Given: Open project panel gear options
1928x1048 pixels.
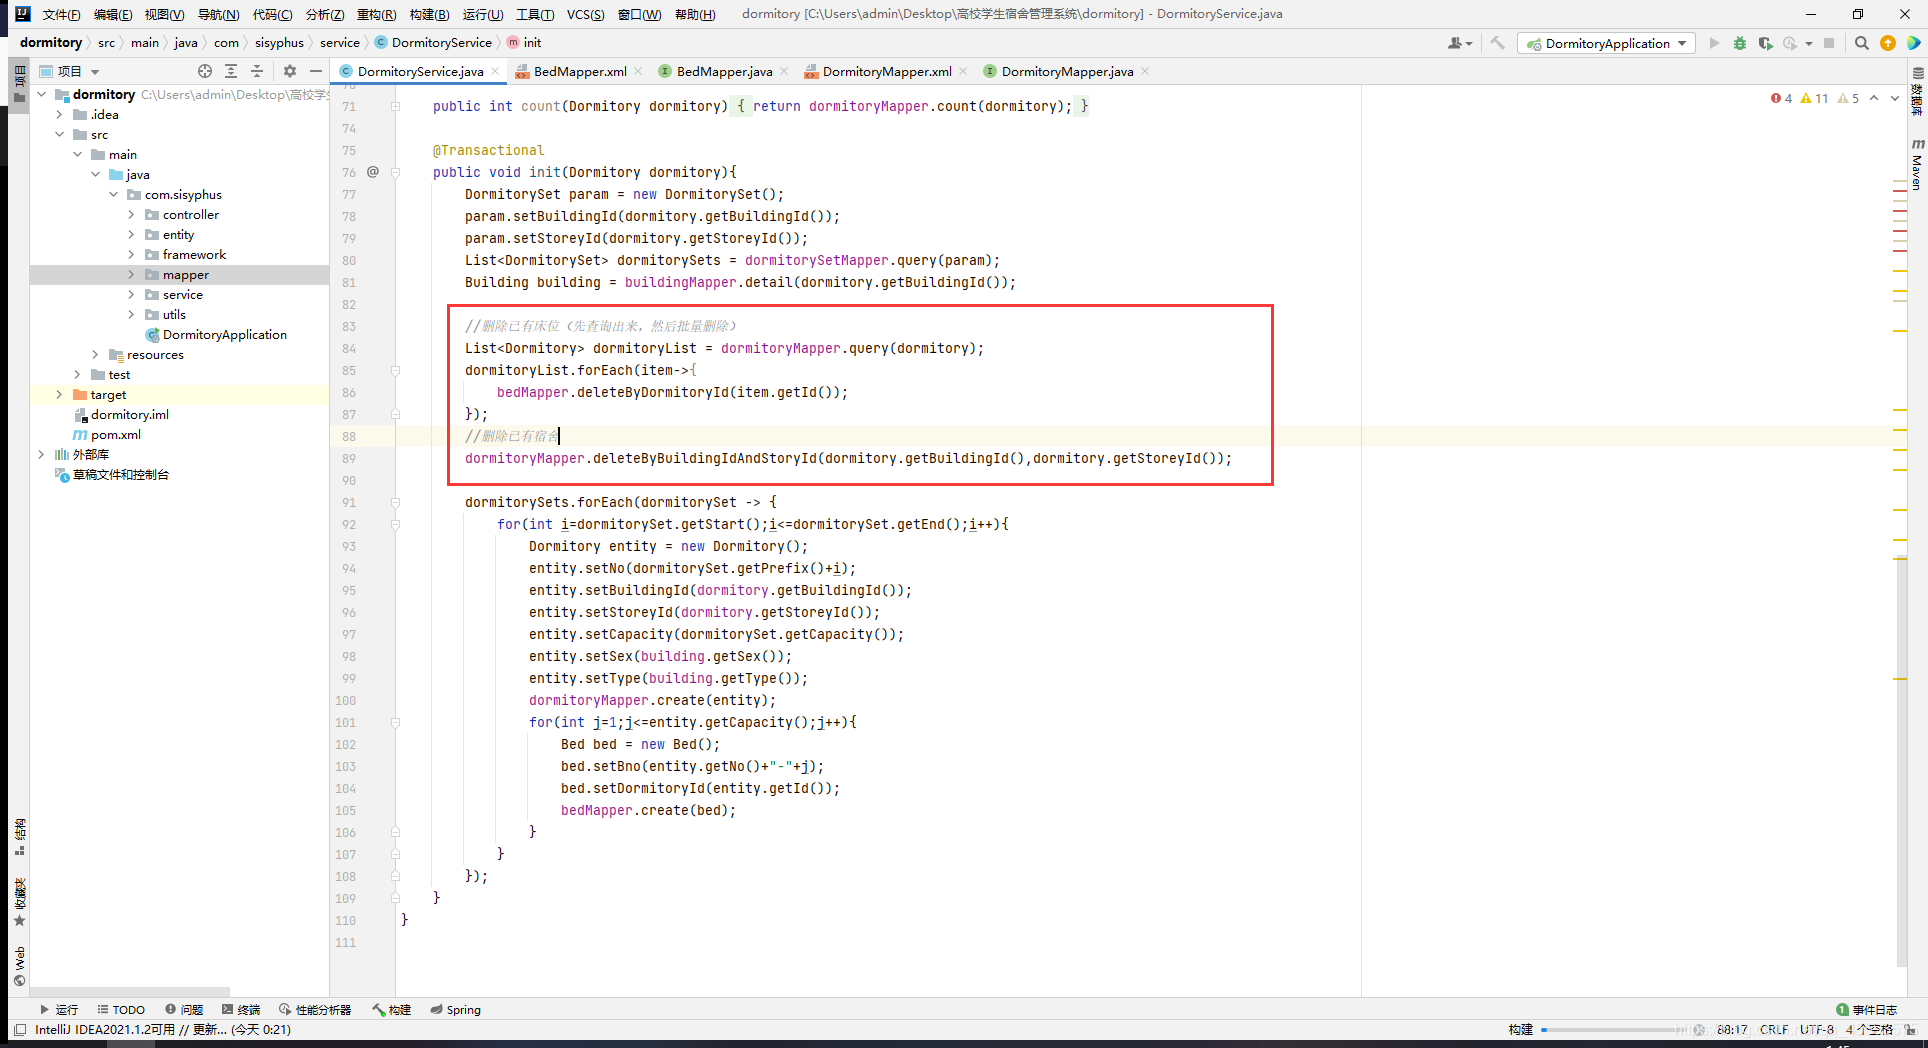Looking at the screenshot, I should click(x=290, y=71).
